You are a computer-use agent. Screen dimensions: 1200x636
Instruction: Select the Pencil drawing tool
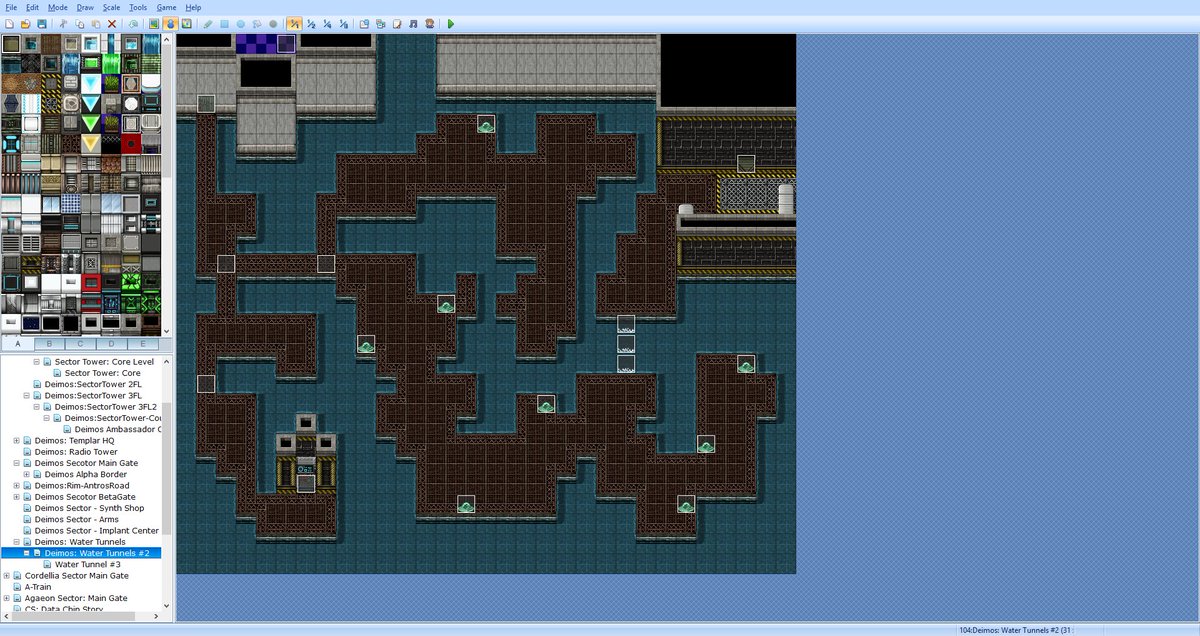(208, 23)
